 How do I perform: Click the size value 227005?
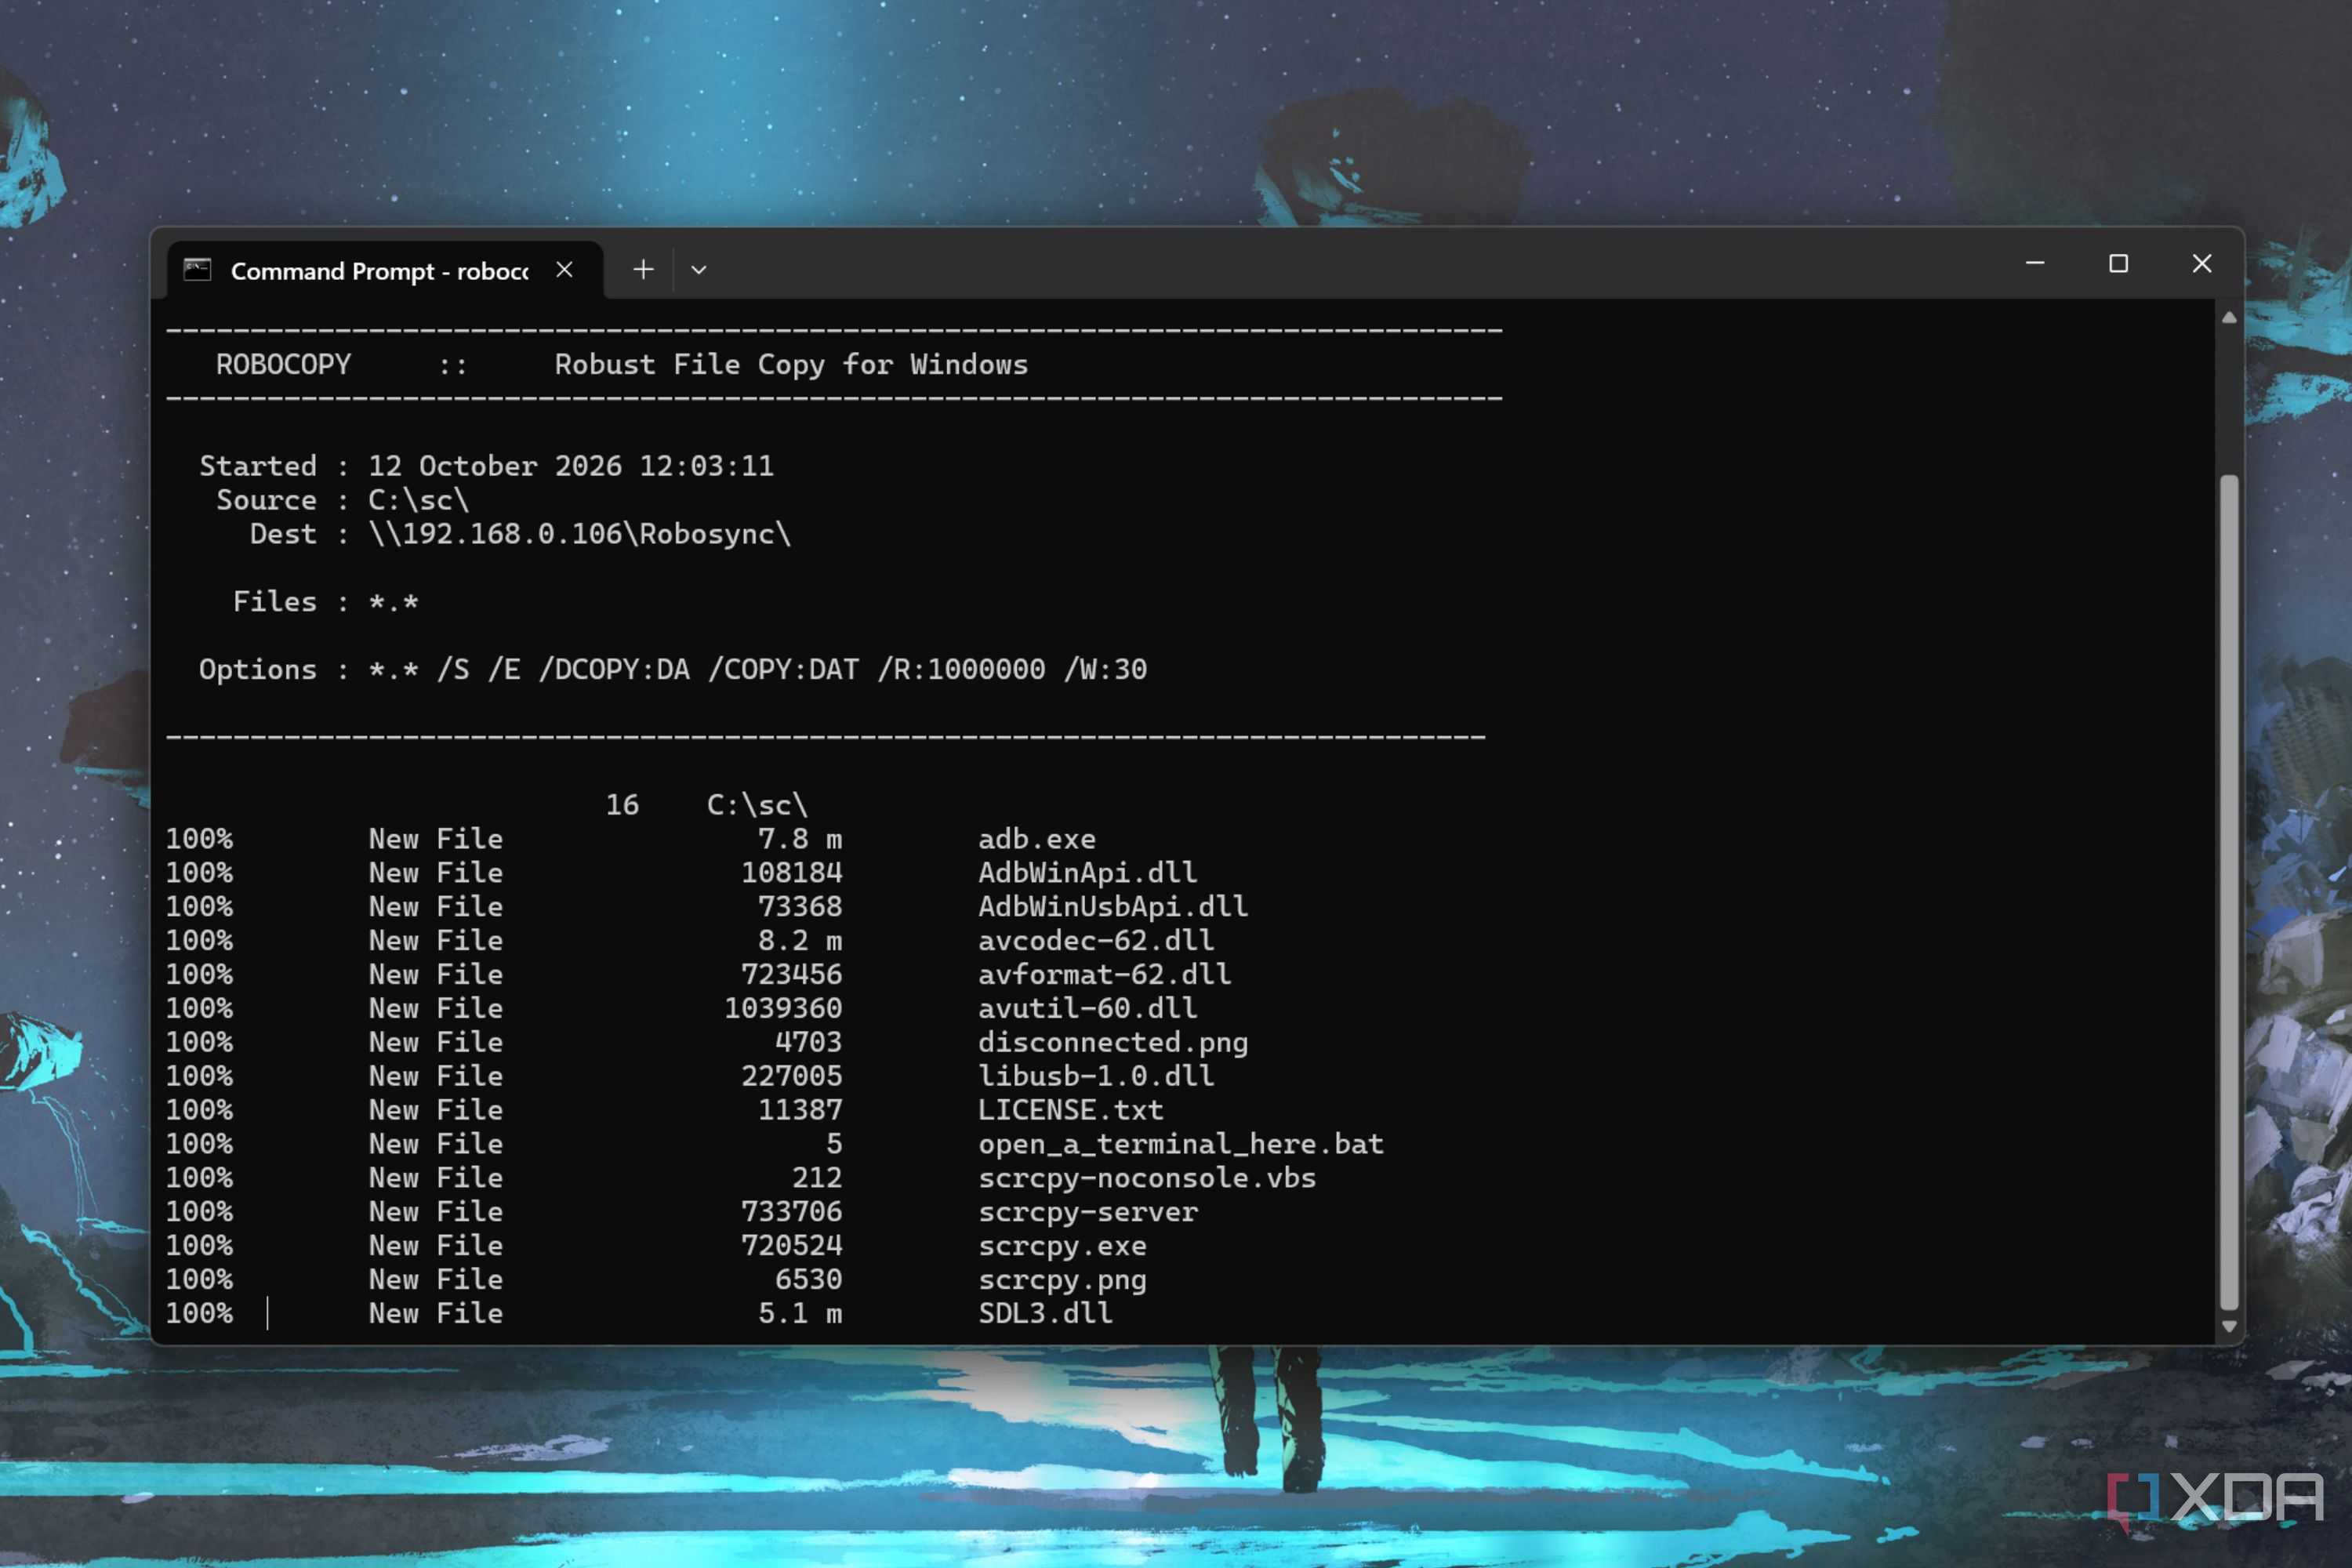[x=791, y=1076]
